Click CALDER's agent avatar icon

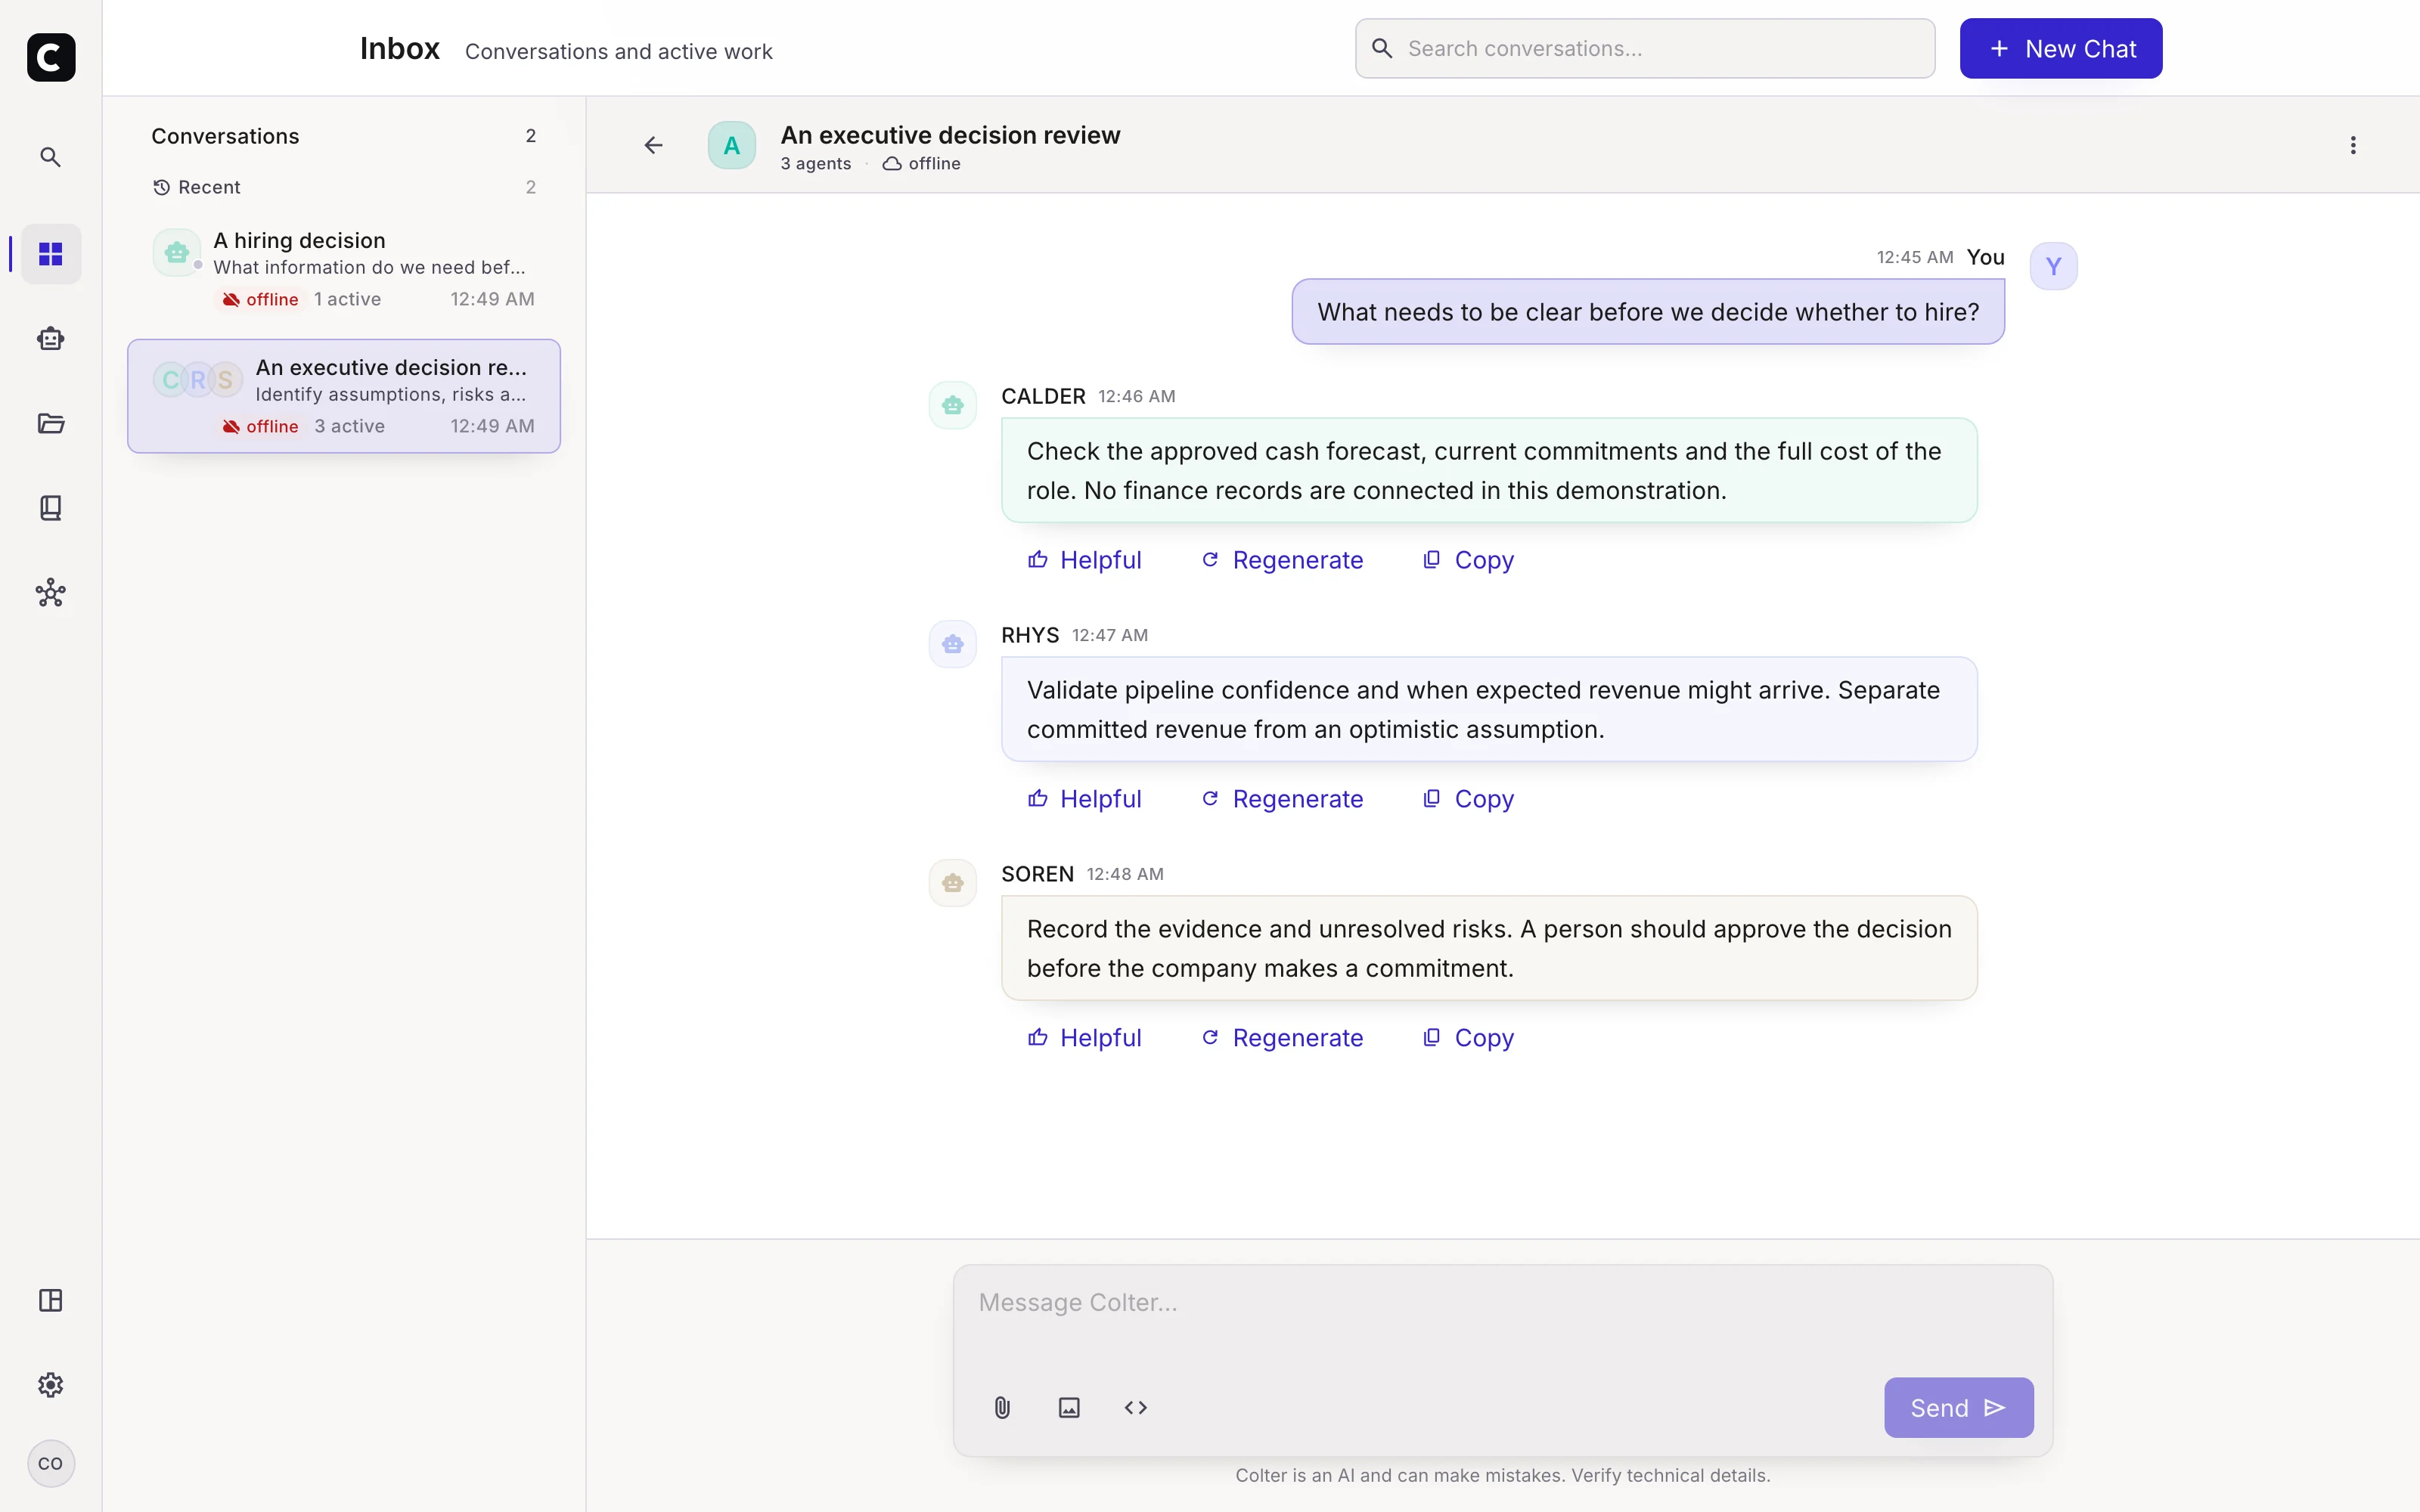point(953,405)
